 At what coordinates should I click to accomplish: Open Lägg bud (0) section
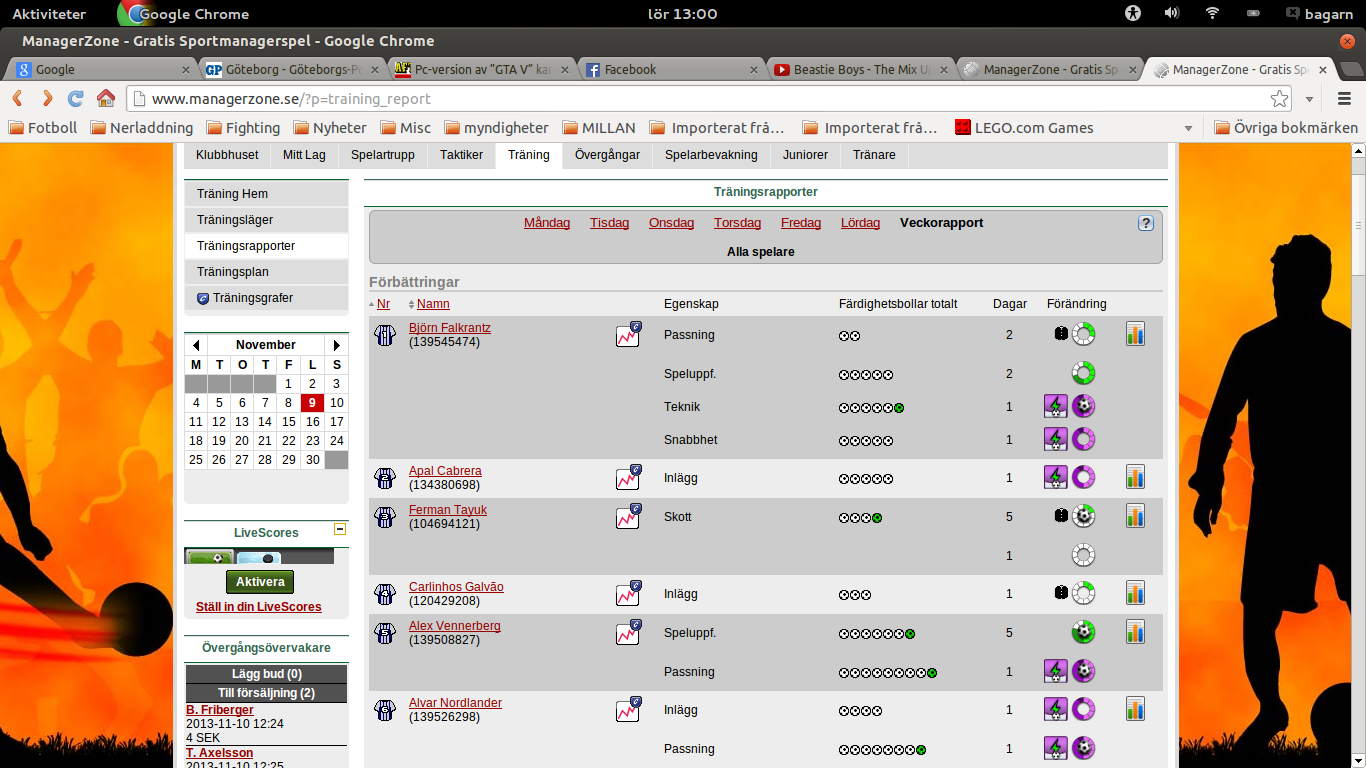tap(266, 674)
